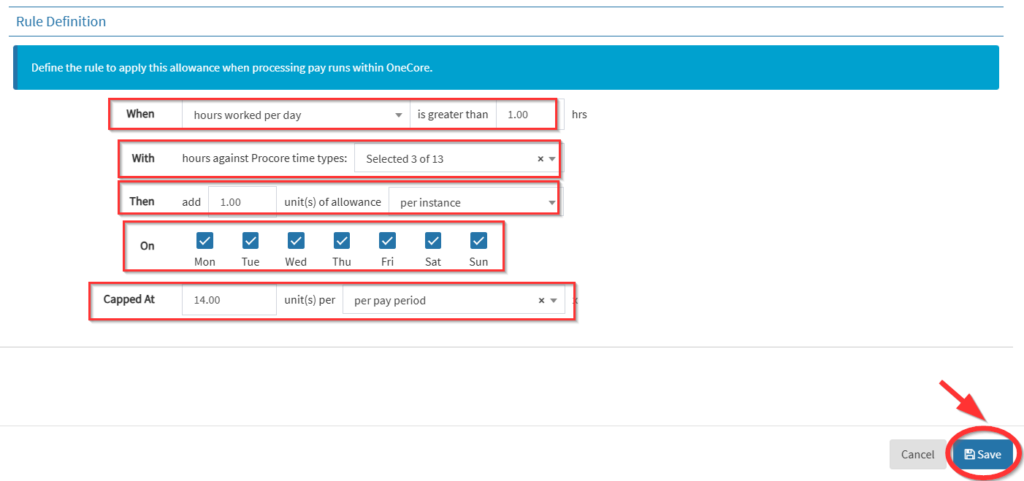Image resolution: width=1024 pixels, height=481 pixels.
Task: Expand the 'per instance' allowance dropdown
Action: [x=472, y=202]
